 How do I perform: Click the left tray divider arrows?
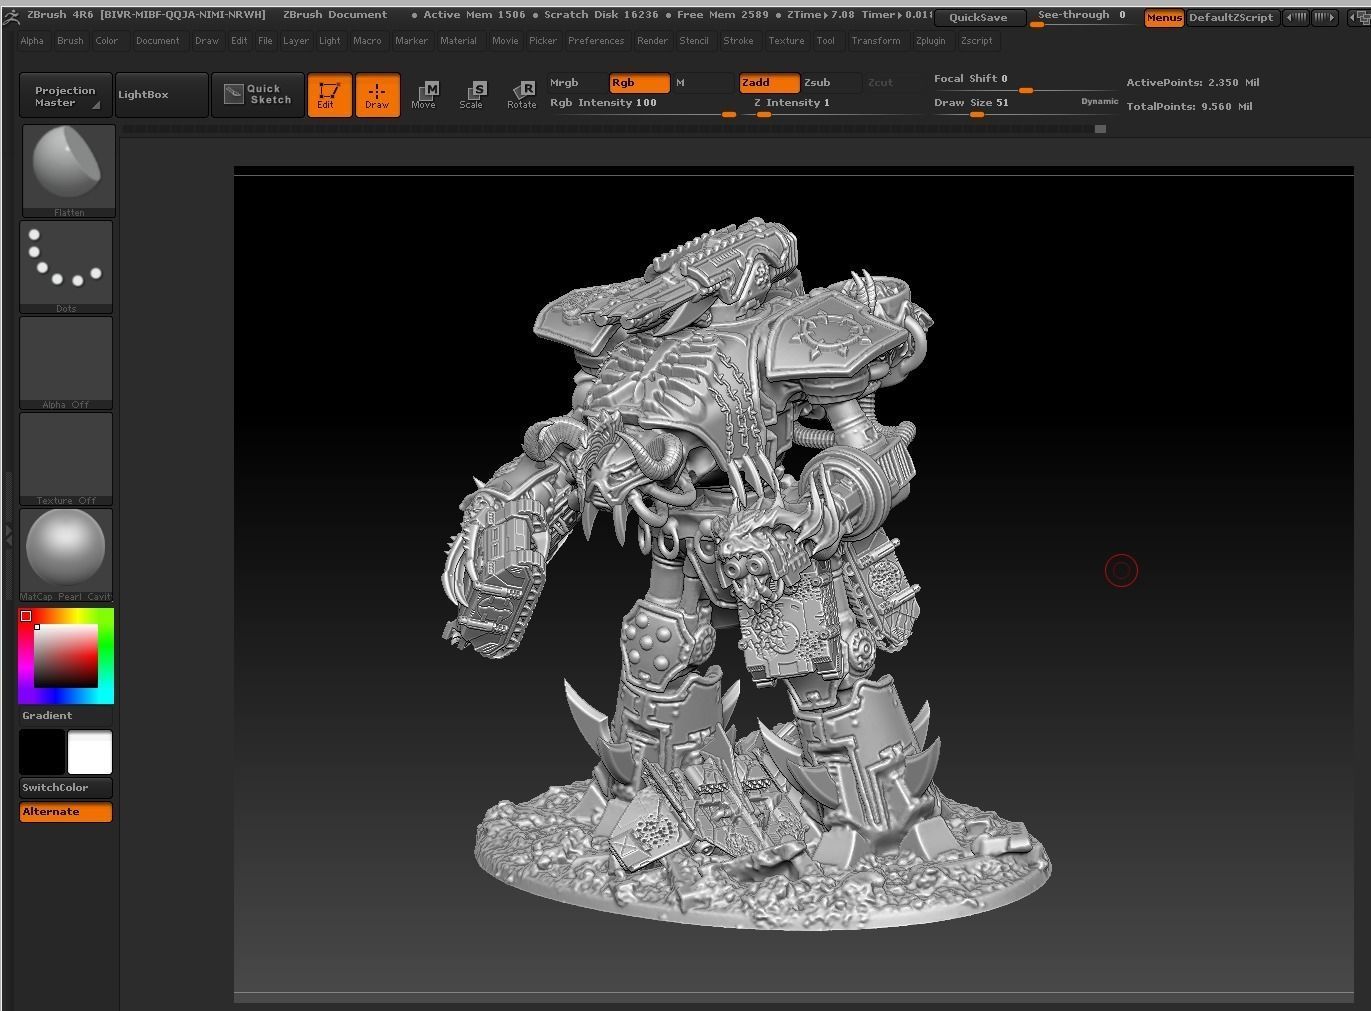8,537
